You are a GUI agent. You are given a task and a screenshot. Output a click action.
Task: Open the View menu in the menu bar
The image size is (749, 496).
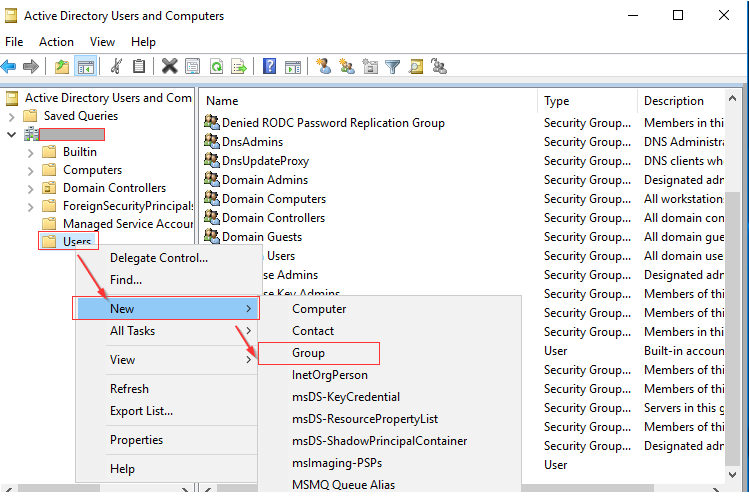click(x=102, y=42)
